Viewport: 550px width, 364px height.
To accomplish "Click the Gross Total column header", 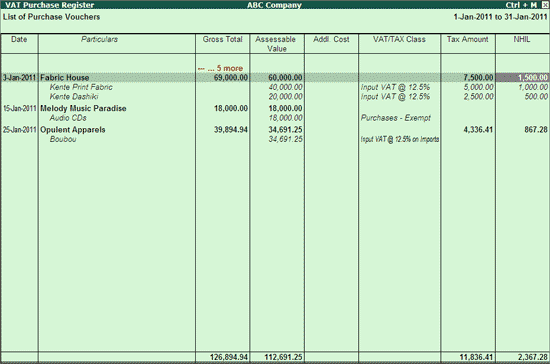I will [222, 39].
